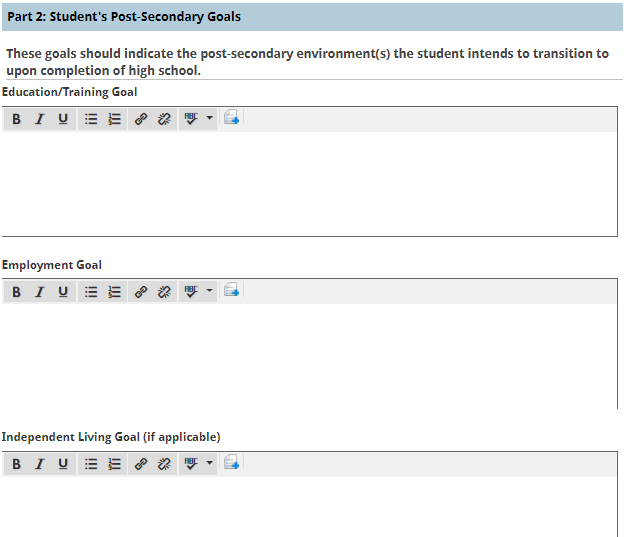Image resolution: width=627 pixels, height=537 pixels.
Task: Click inside Employment Goal text area
Action: (310, 356)
